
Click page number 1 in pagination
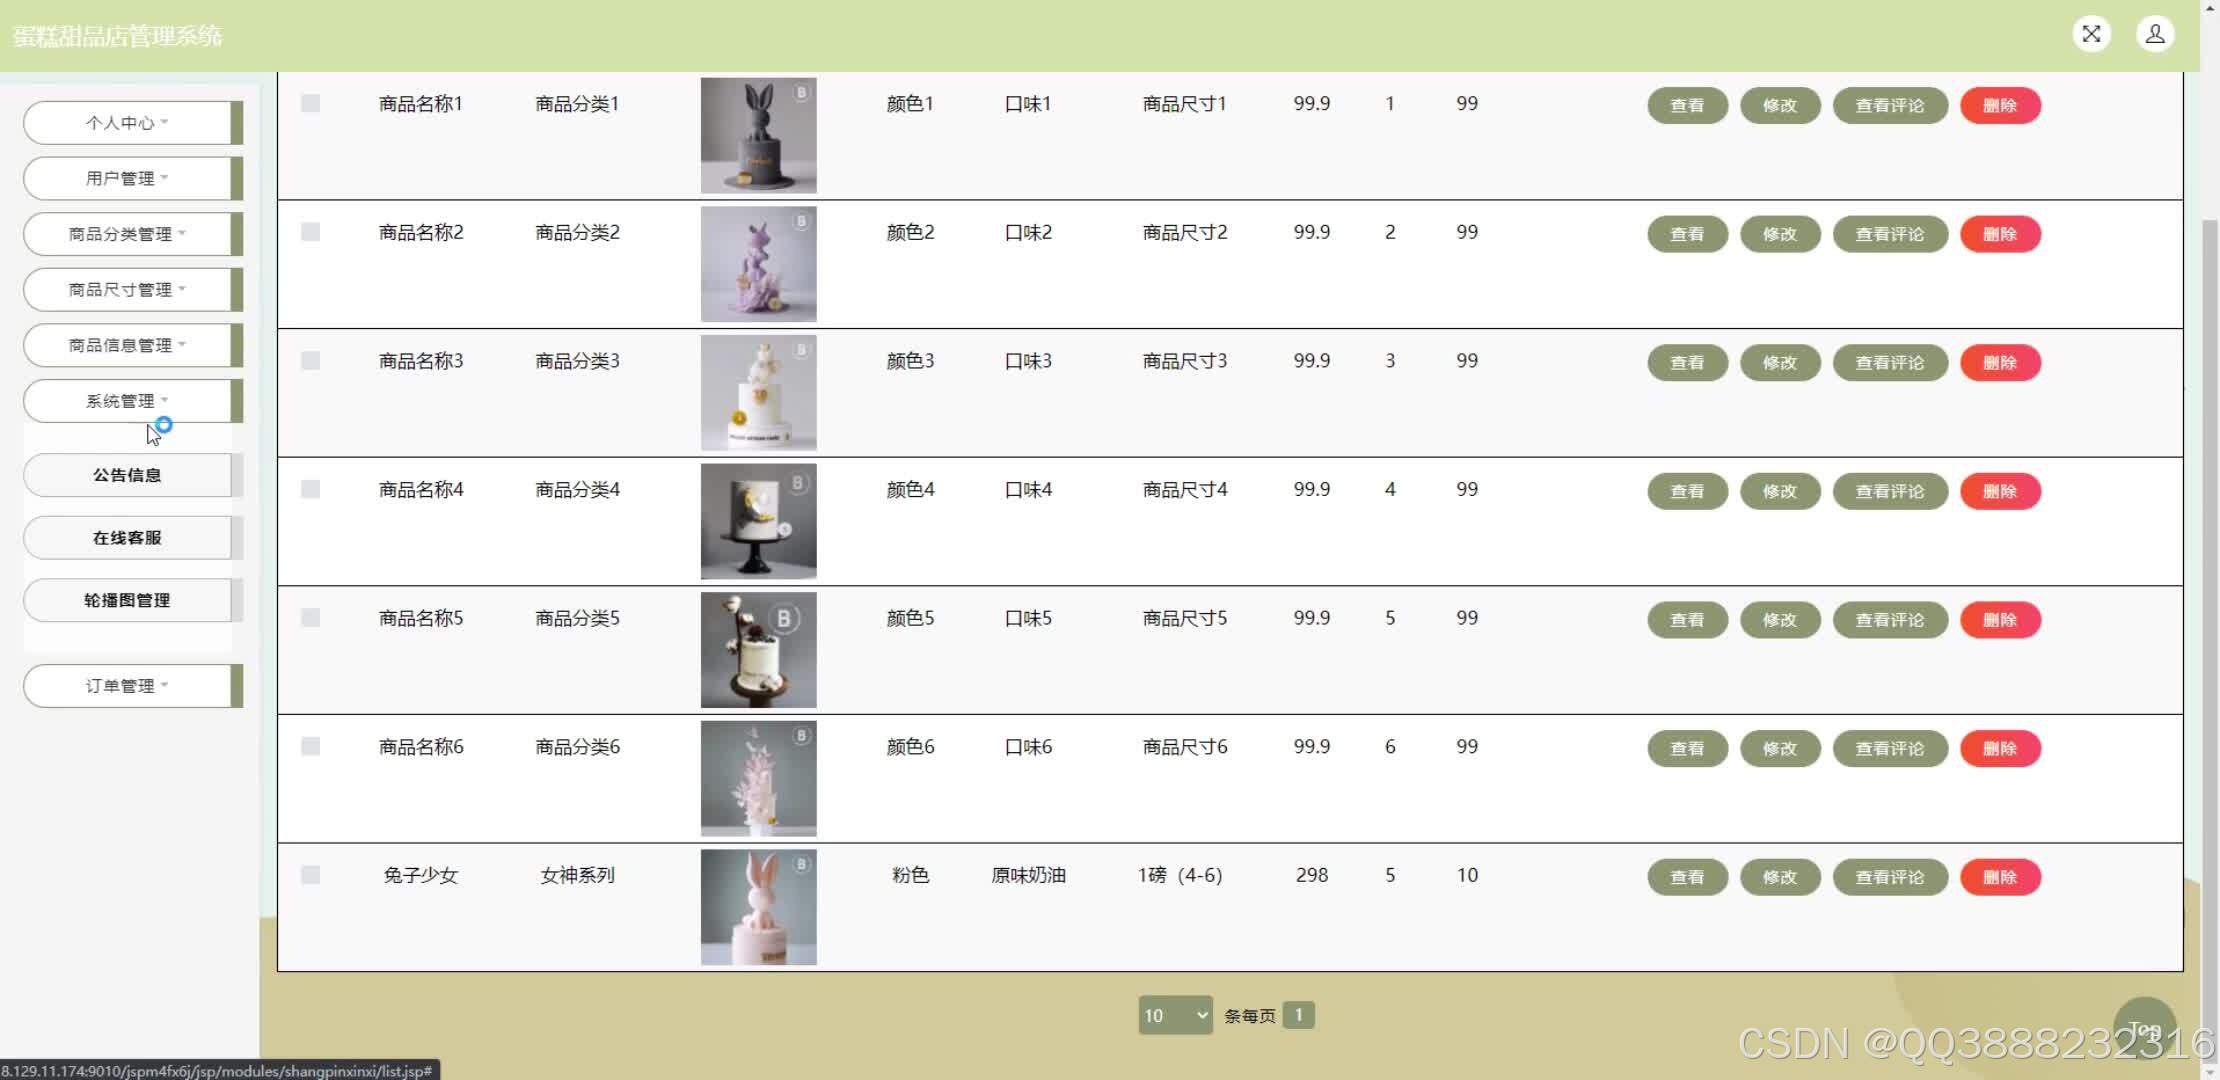[1298, 1015]
